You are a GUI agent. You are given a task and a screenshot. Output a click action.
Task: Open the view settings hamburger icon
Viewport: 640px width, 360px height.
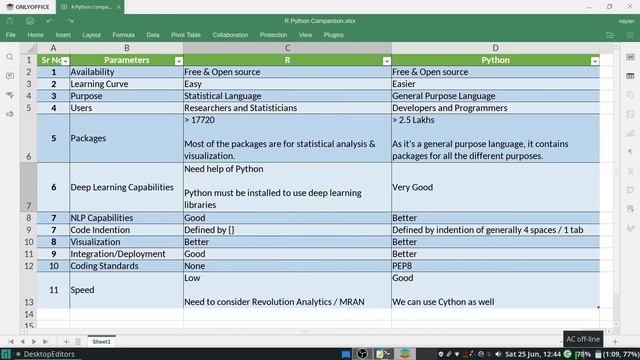pos(630,35)
